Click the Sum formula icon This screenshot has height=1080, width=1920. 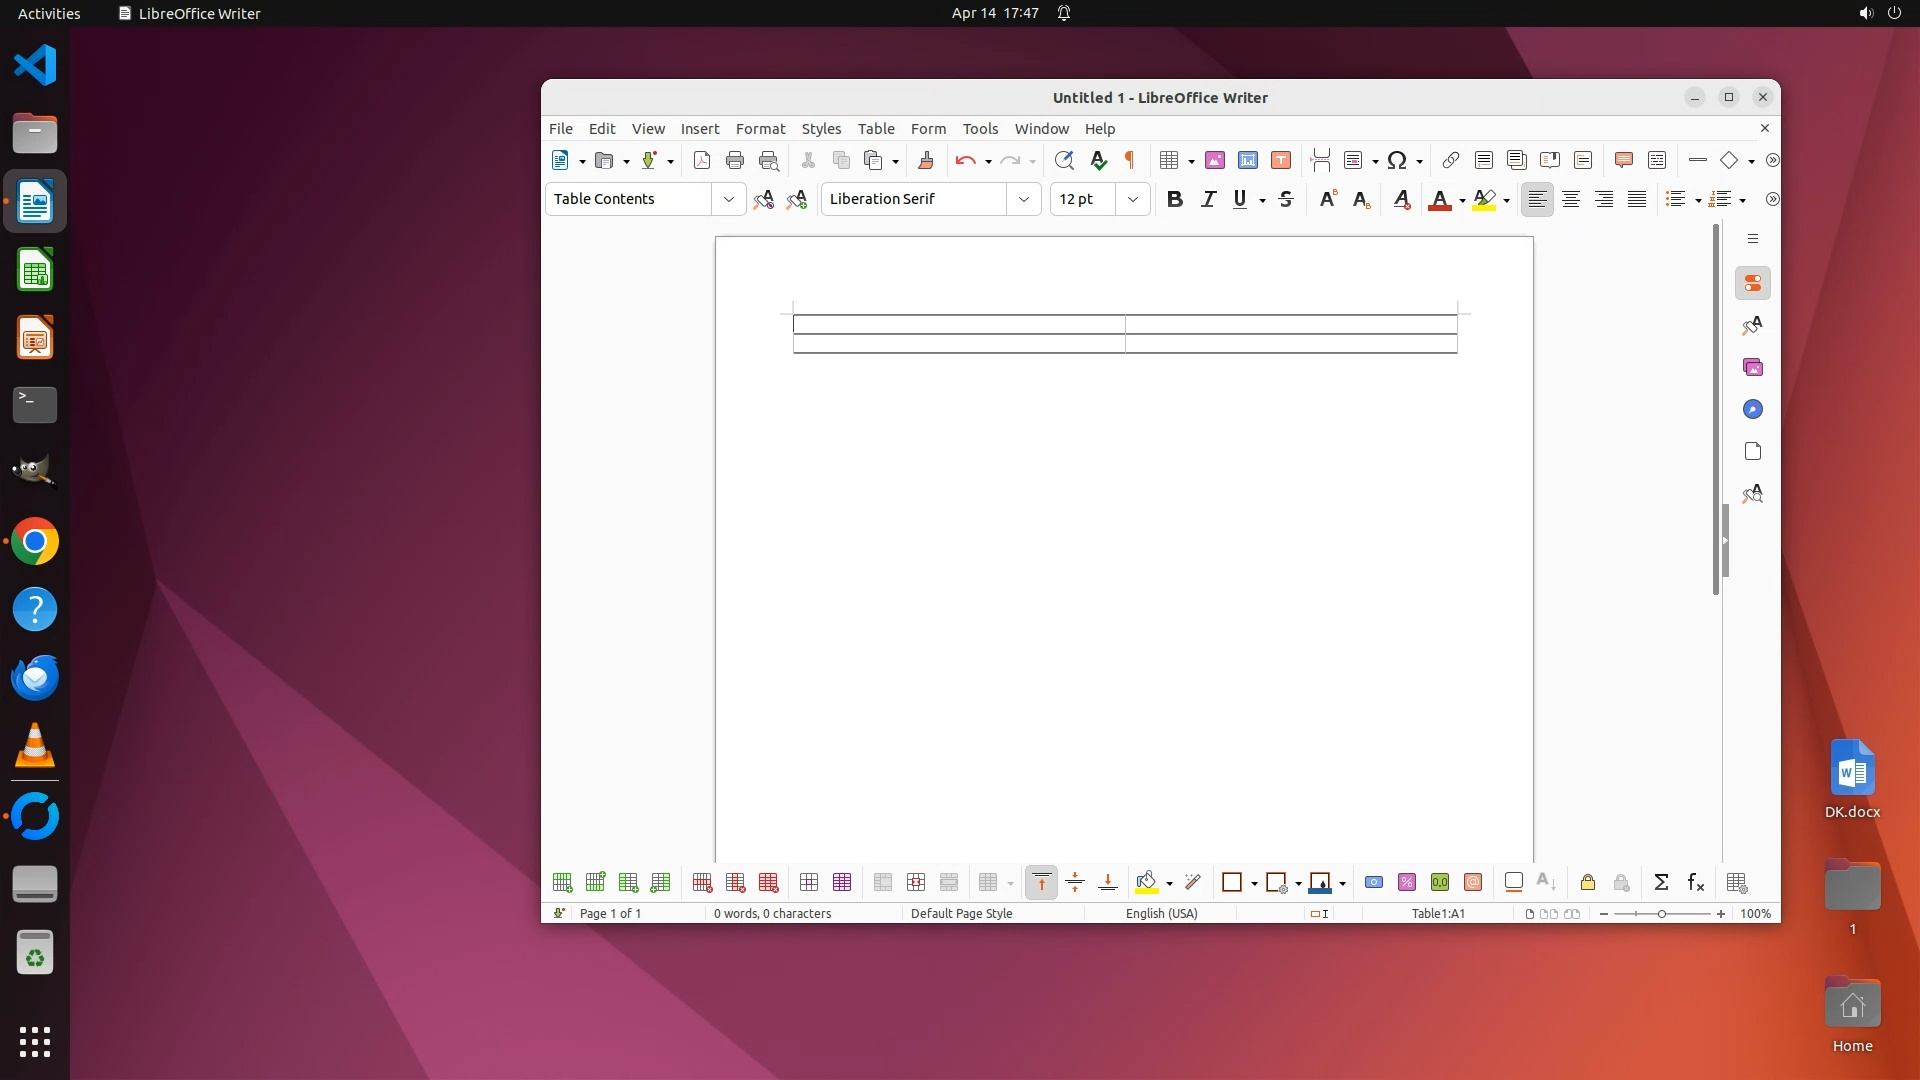(x=1661, y=882)
